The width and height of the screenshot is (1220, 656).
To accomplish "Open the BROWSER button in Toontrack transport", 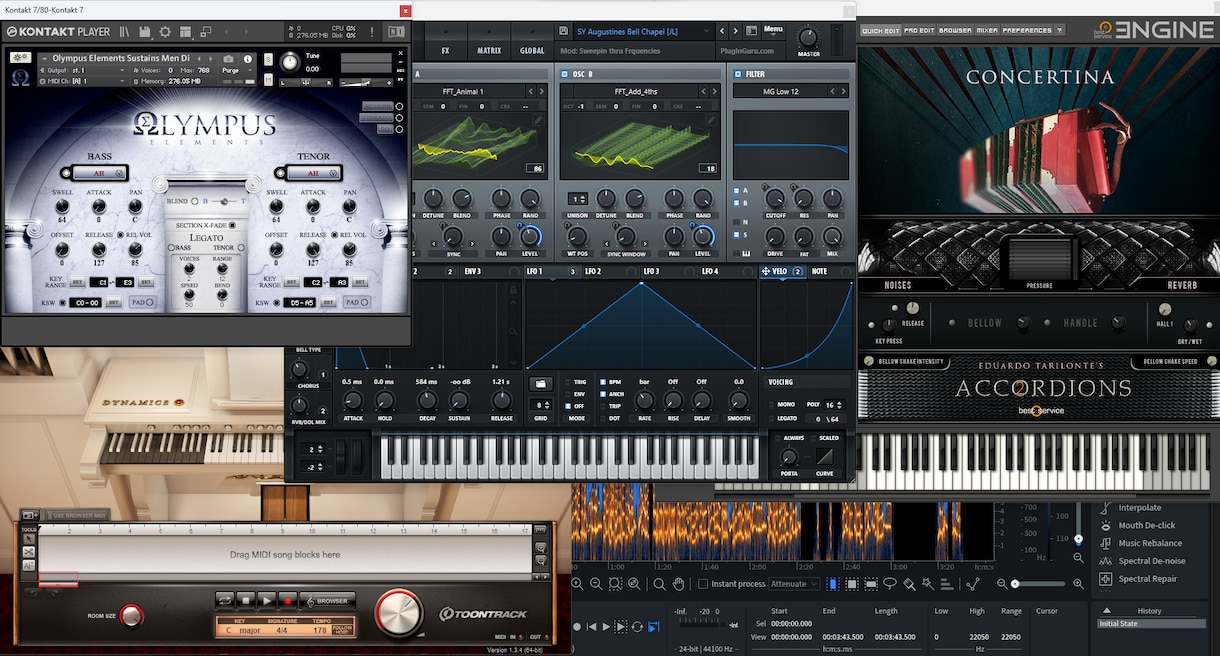I will click(329, 600).
